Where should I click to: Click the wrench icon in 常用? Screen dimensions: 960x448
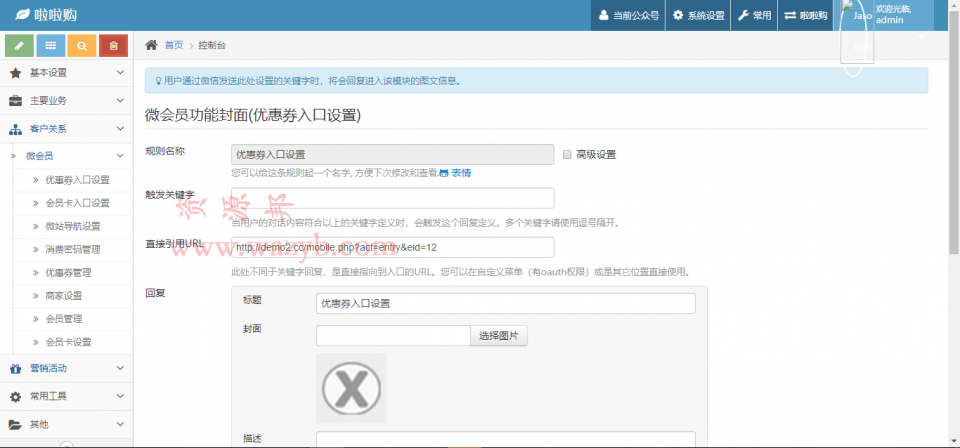tap(743, 15)
